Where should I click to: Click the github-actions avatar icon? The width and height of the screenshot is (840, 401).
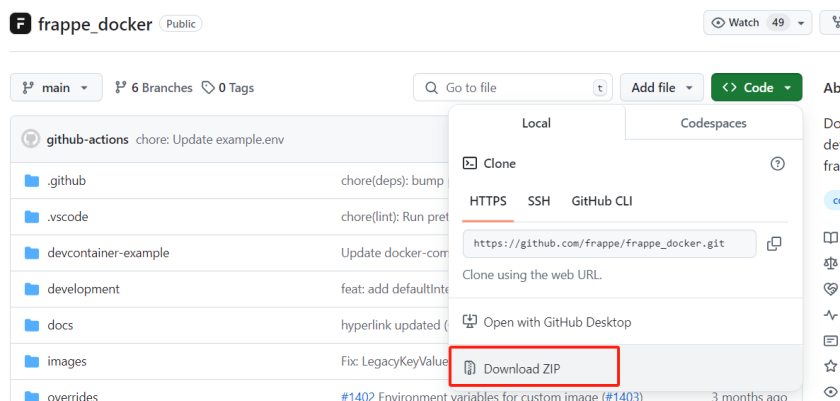coord(30,139)
